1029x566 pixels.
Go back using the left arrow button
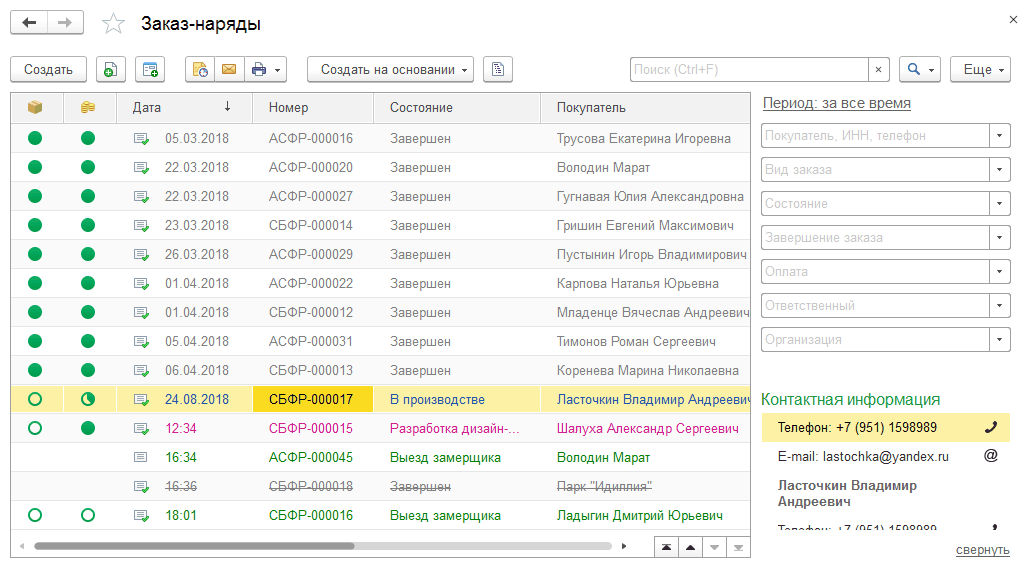[29, 22]
